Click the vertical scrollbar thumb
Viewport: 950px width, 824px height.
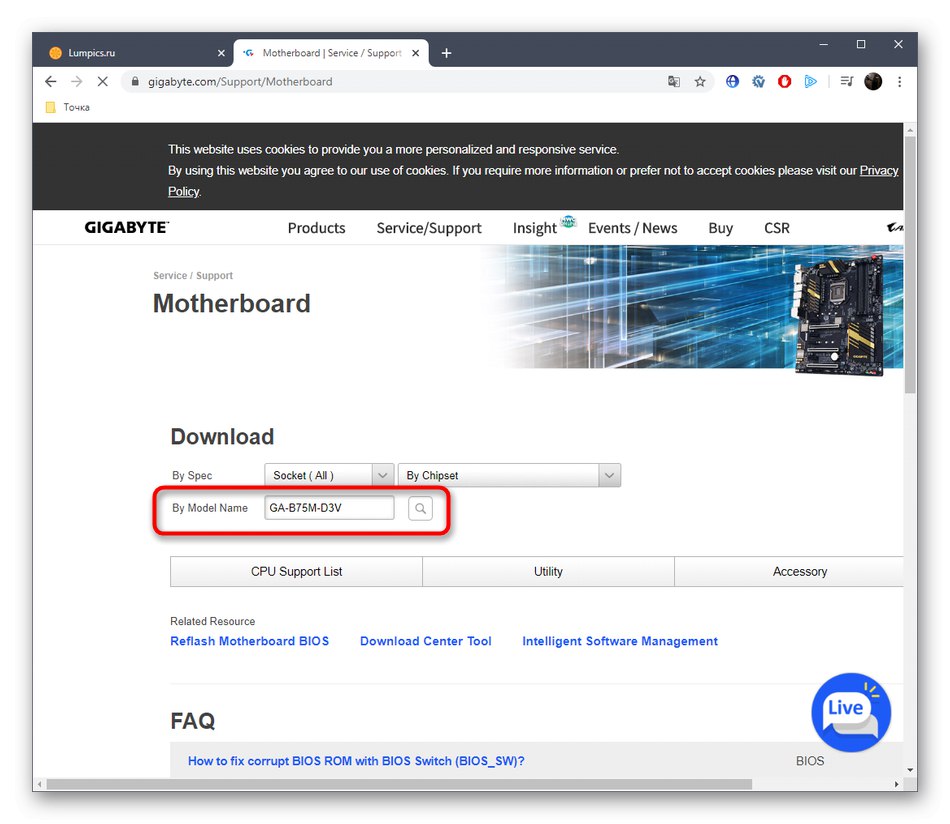[909, 265]
